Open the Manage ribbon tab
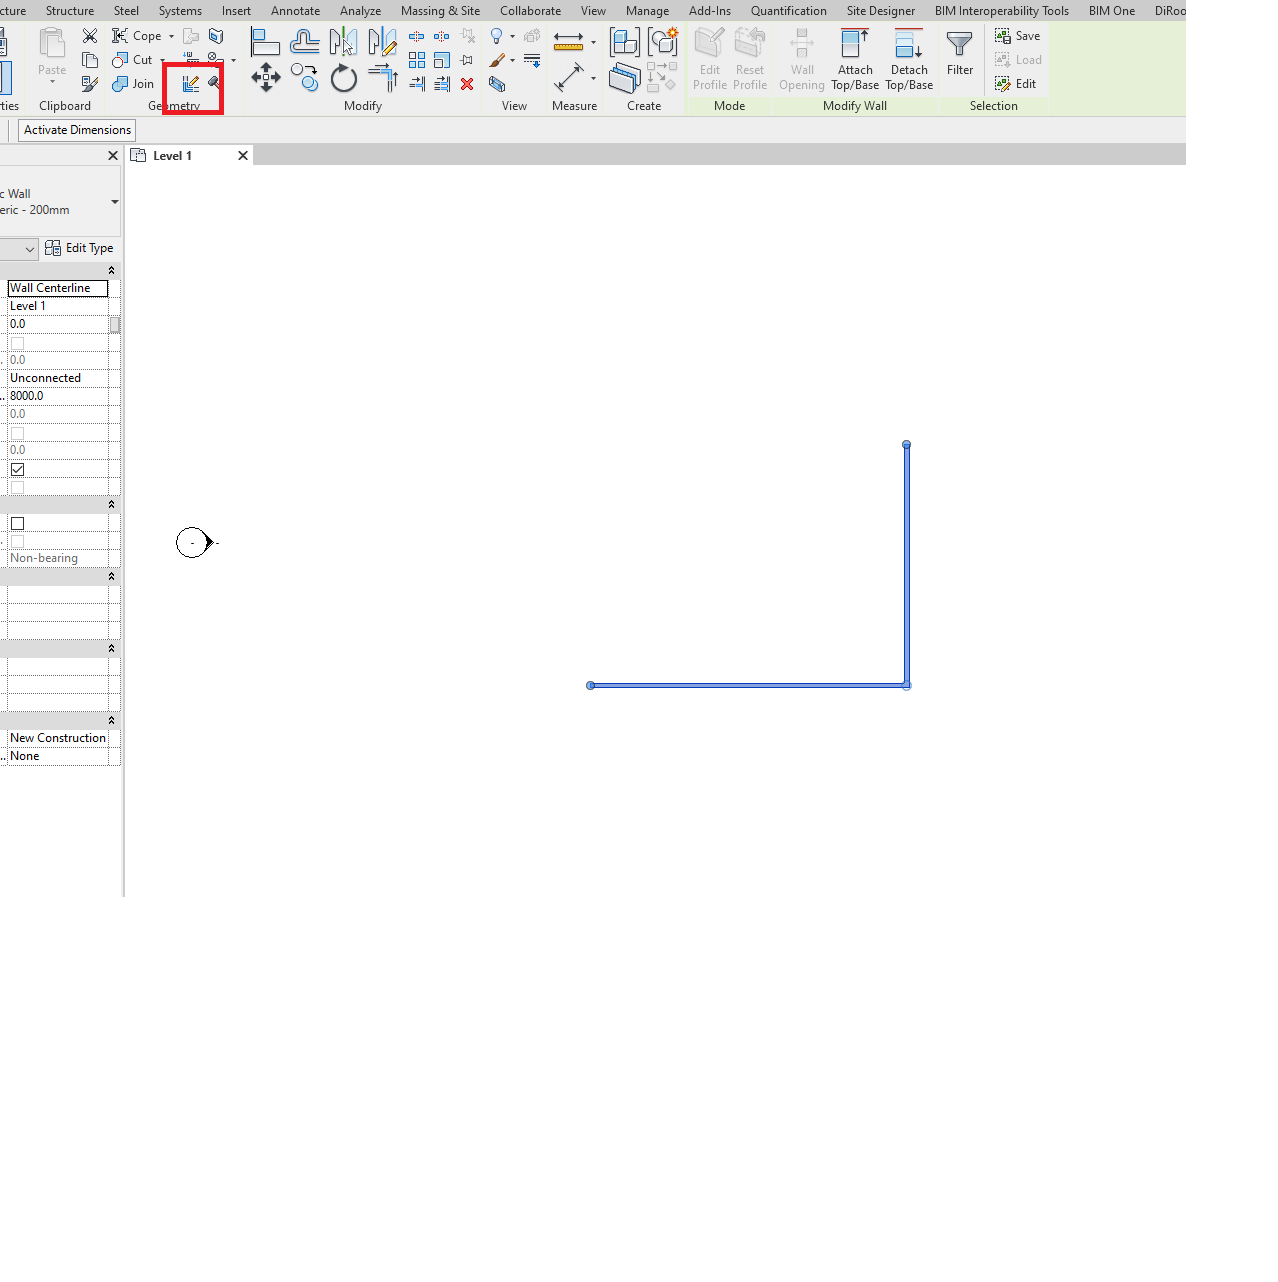1278x1282 pixels. 647,11
